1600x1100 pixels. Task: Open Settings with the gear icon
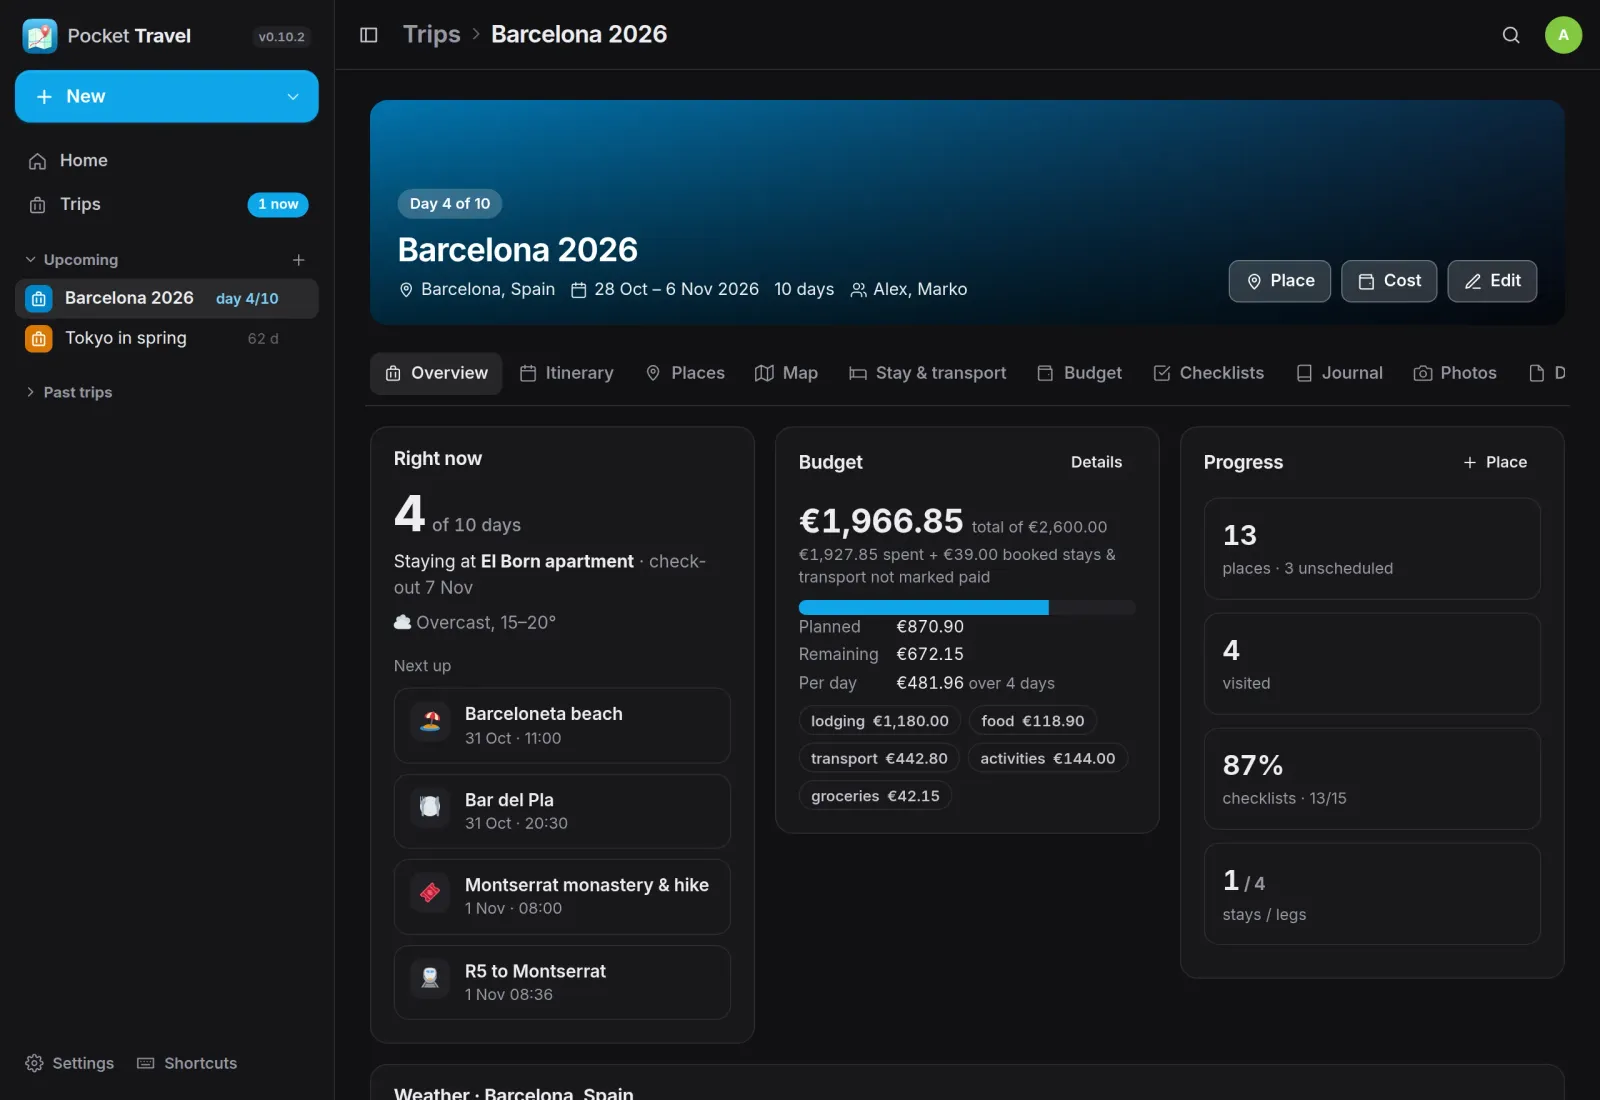[69, 1063]
